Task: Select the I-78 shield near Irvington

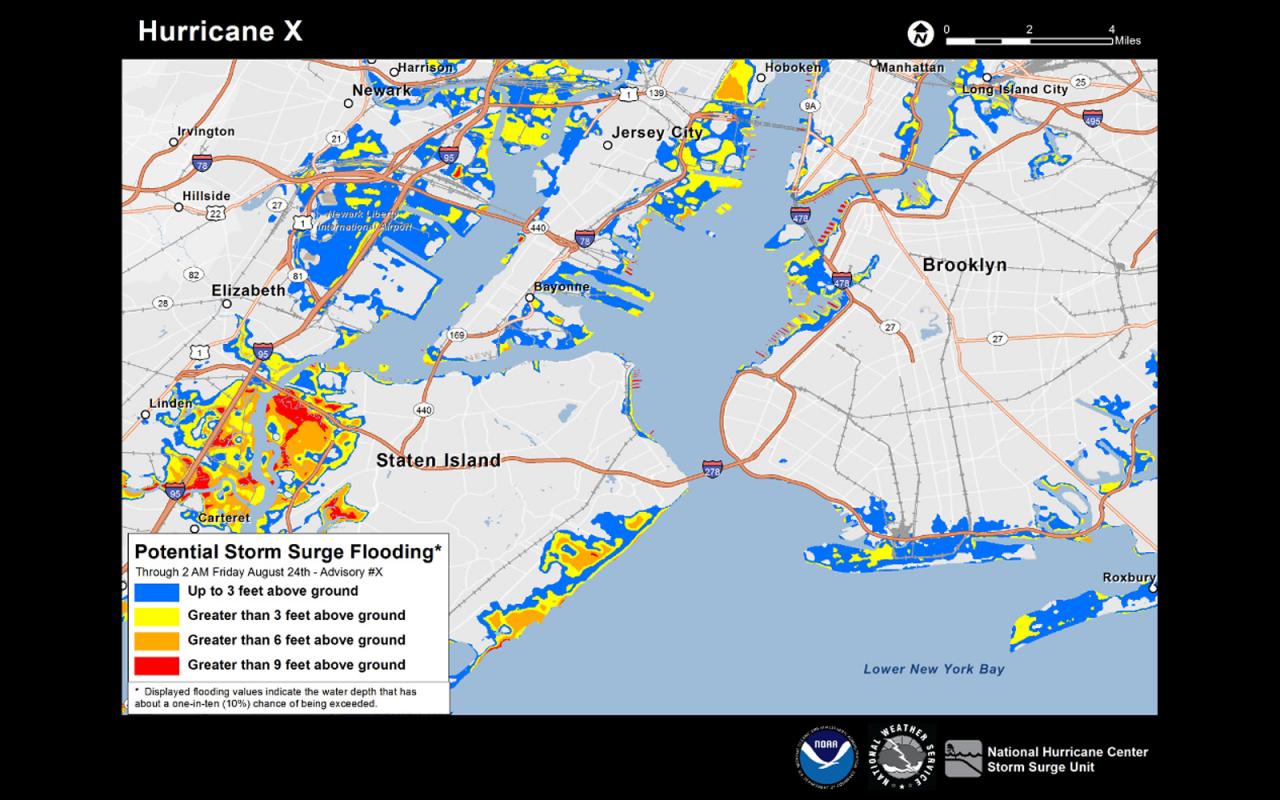Action: (x=201, y=160)
